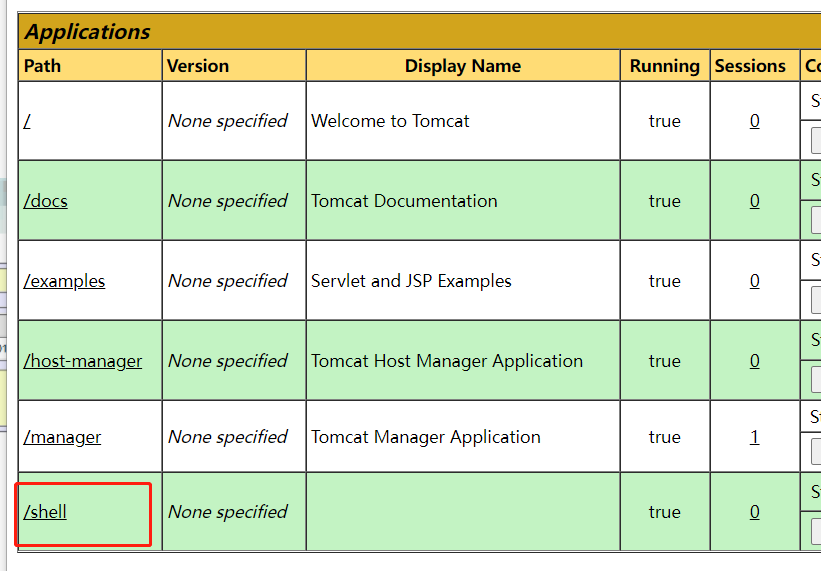Click the Display Name column header
Viewport: 821px width, 571px height.
[463, 66]
